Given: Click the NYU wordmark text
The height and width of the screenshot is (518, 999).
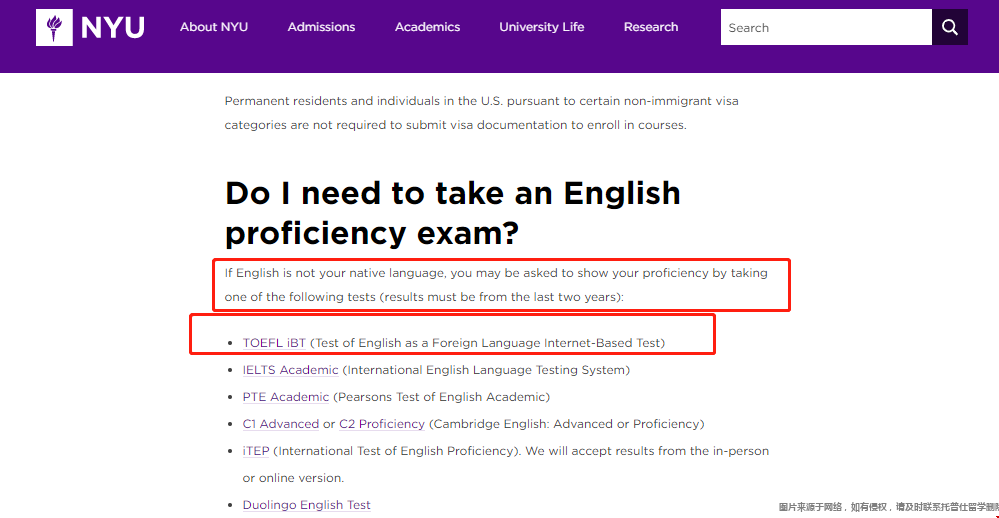Looking at the screenshot, I should point(113,27).
